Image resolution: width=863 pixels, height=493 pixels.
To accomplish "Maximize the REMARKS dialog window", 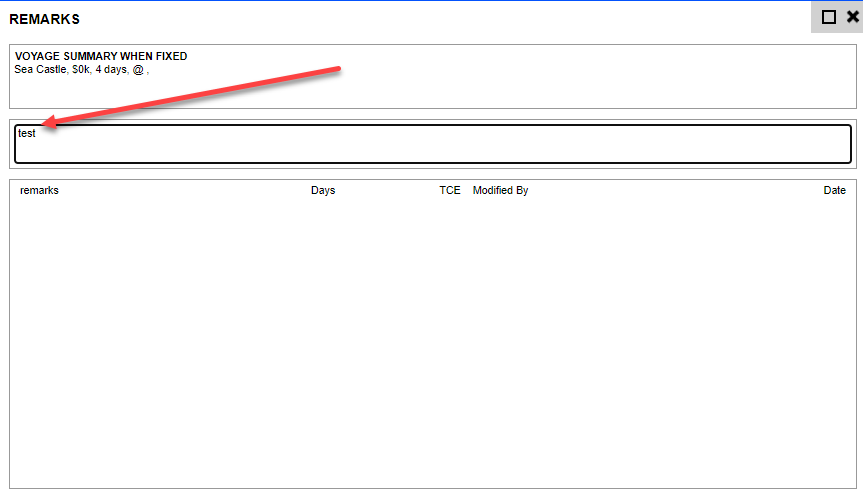I will 828,17.
